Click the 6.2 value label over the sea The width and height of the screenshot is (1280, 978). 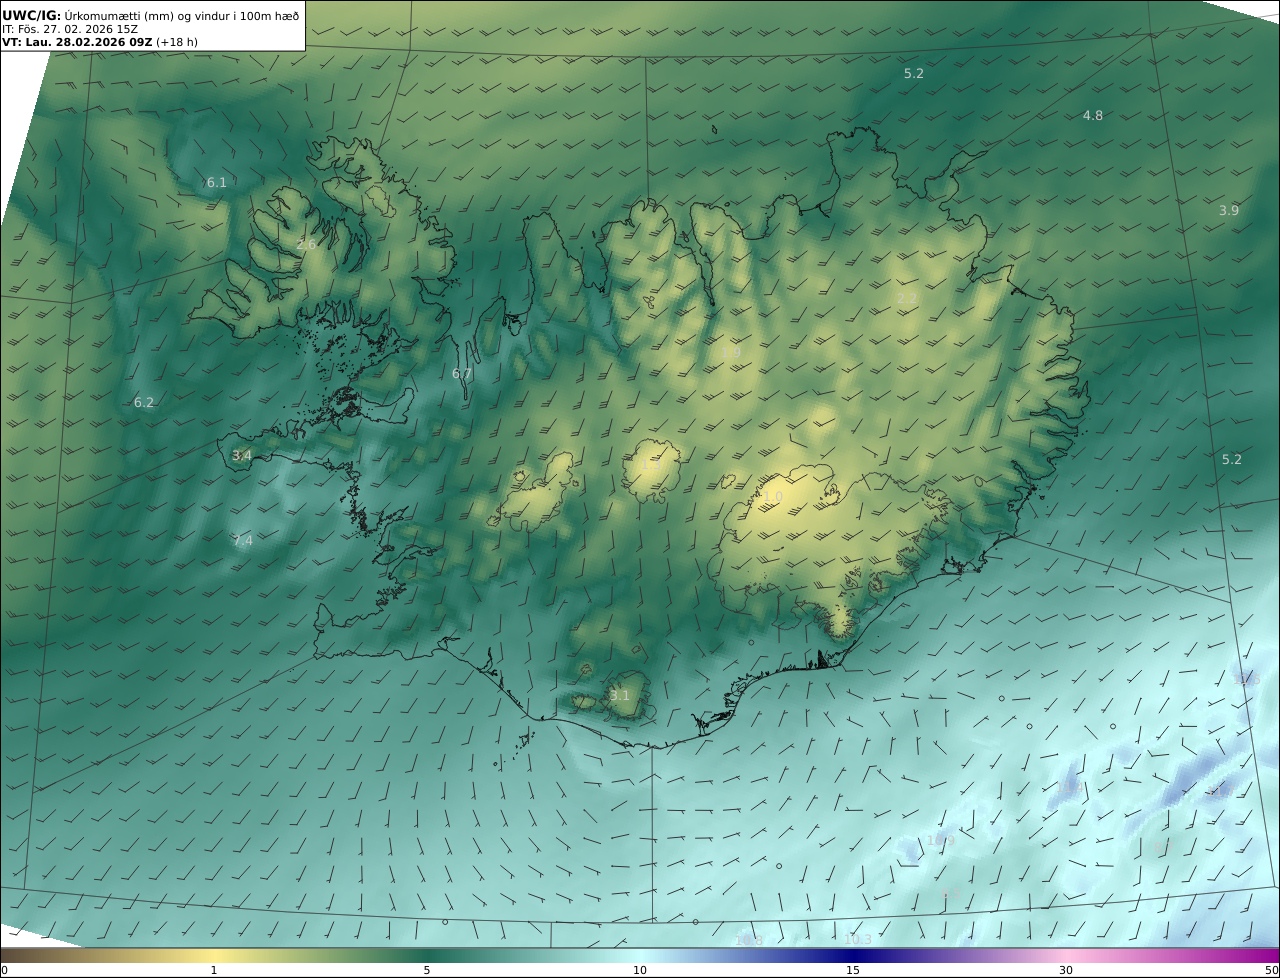(144, 403)
